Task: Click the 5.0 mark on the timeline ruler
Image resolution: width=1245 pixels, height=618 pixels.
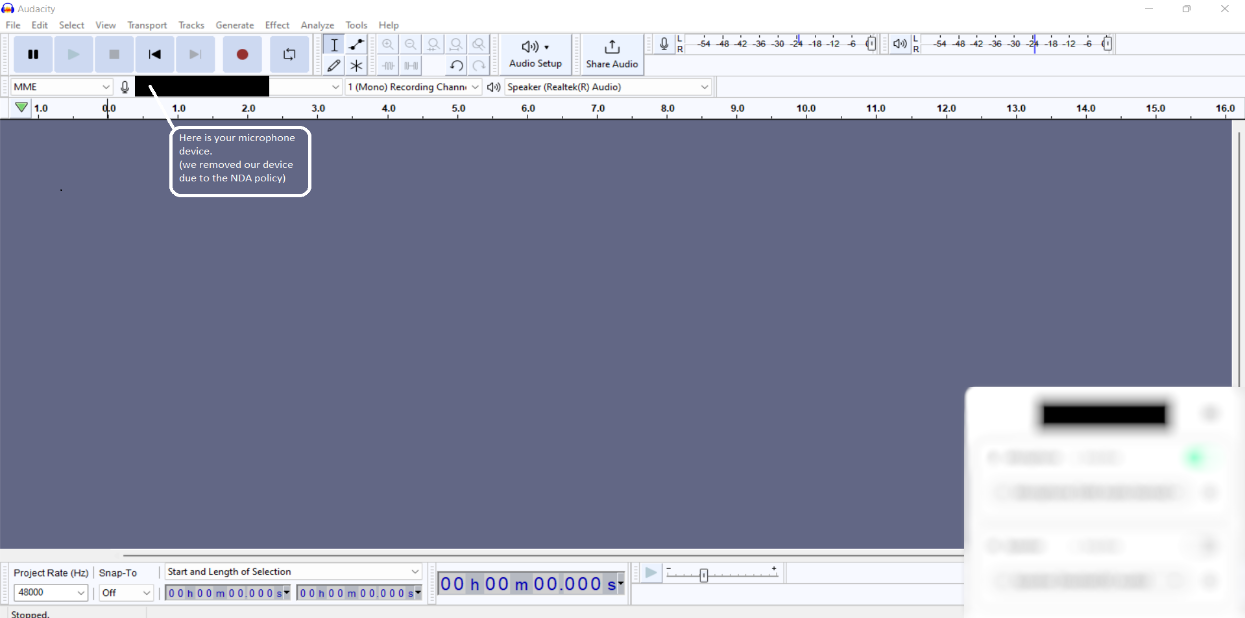Action: point(458,108)
